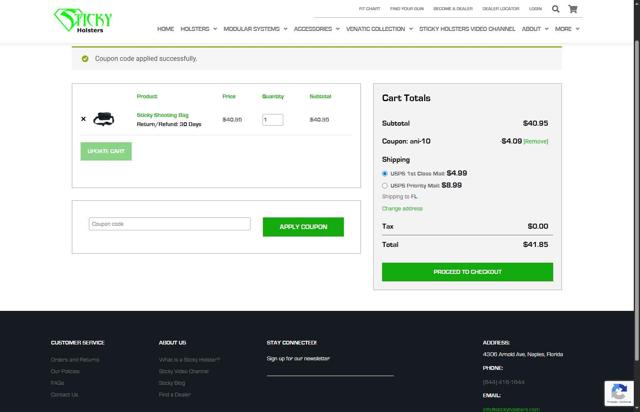
Task: Remove Sticky Shooting Bag with the X icon
Action: click(x=83, y=119)
